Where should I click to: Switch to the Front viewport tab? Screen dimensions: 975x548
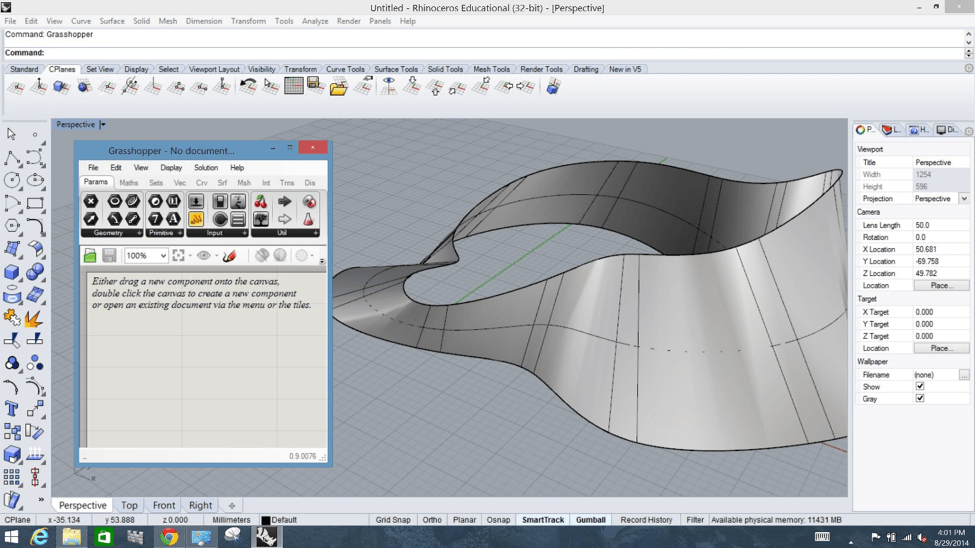click(x=164, y=505)
